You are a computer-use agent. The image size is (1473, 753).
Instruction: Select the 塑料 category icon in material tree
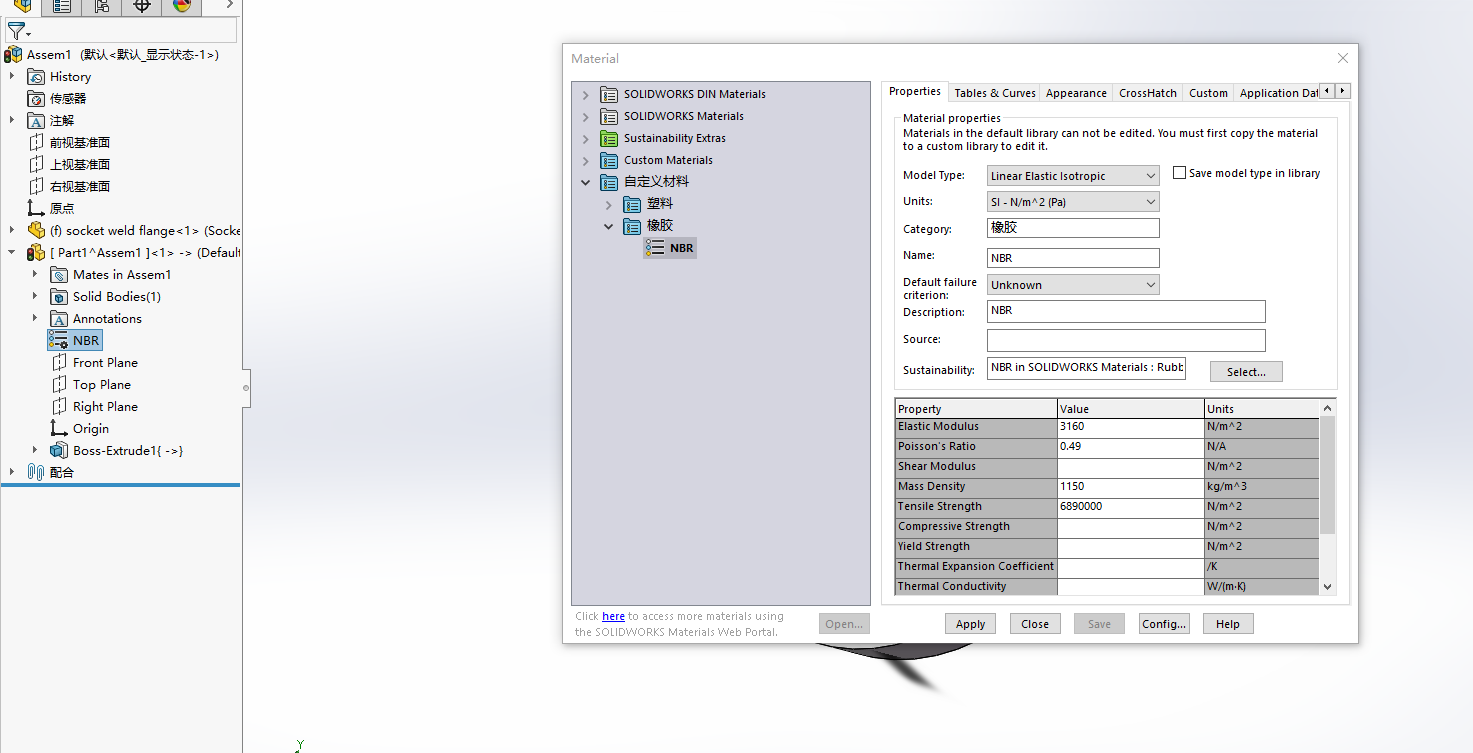(x=632, y=204)
